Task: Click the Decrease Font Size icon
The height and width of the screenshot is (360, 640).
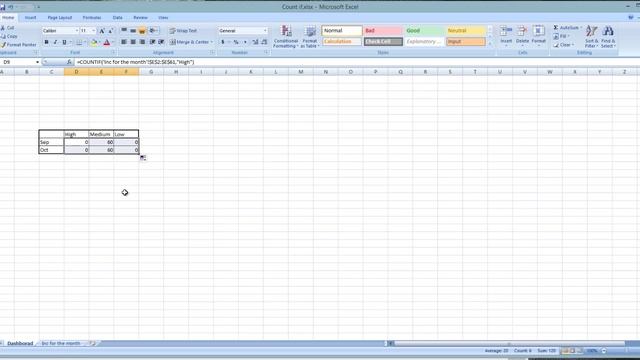Action: pyautogui.click(x=110, y=31)
